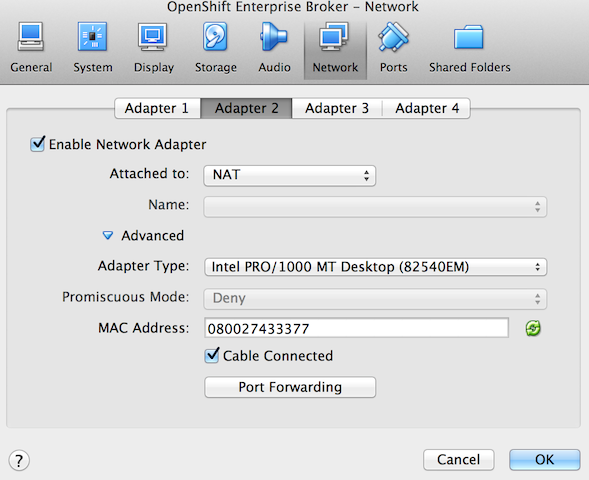Open the System settings icon
The image size is (589, 480).
pos(92,36)
